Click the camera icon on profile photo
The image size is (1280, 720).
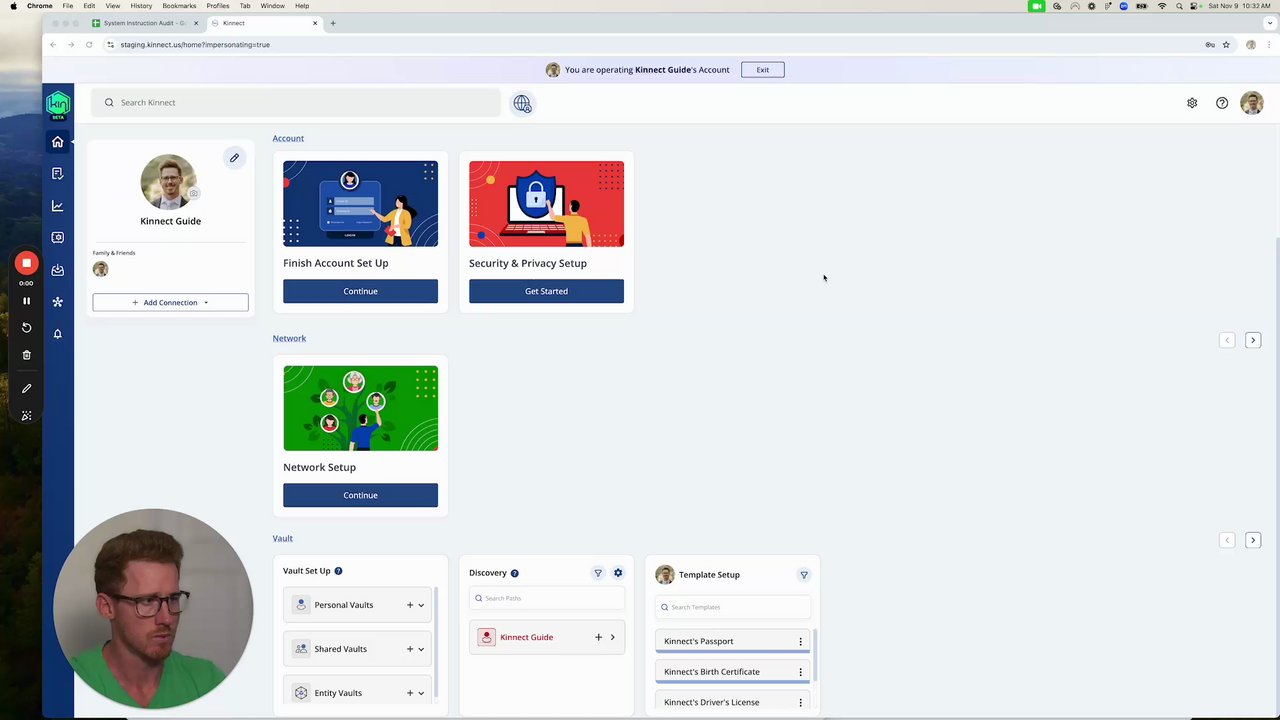pyautogui.click(x=194, y=193)
